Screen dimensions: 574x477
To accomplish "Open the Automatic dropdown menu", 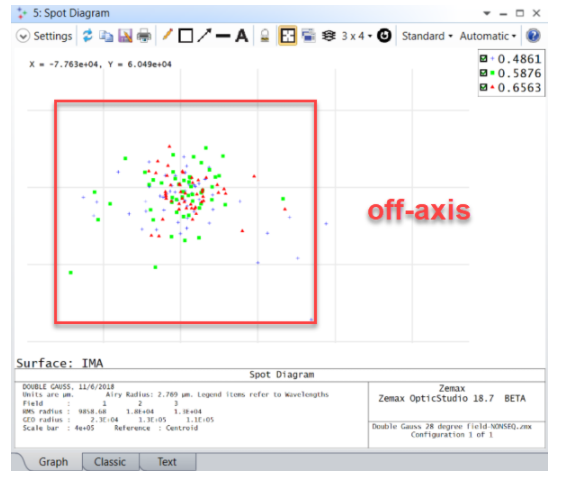I will pyautogui.click(x=488, y=36).
